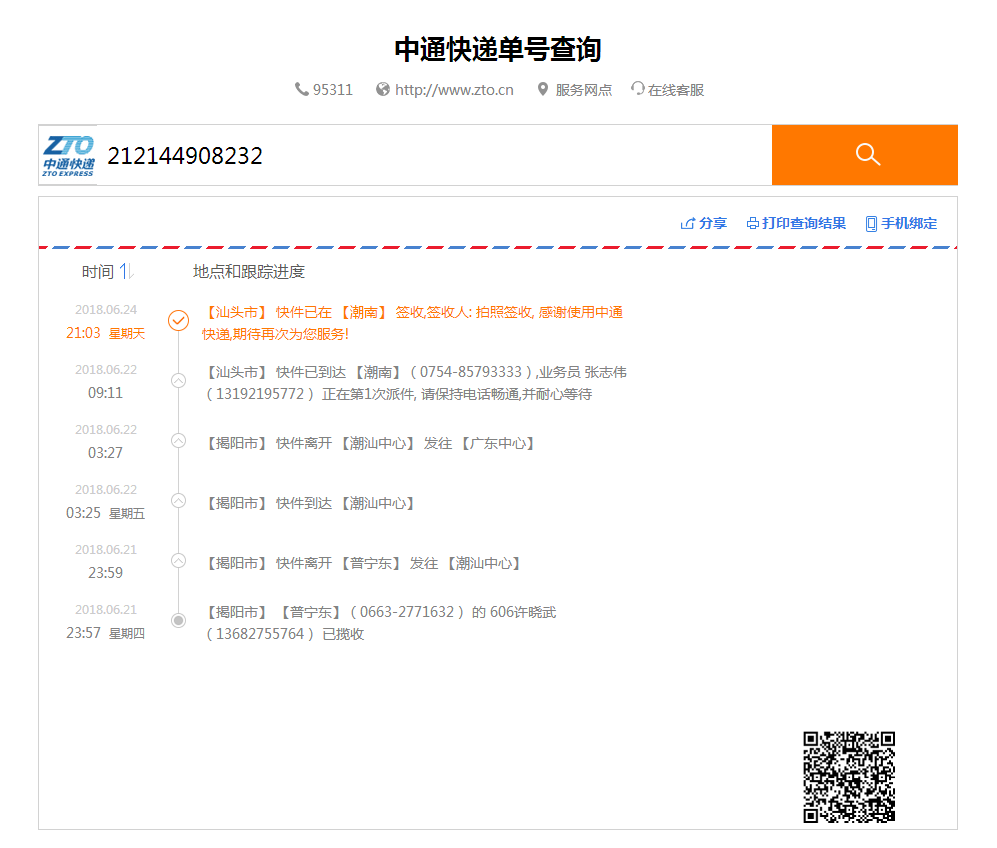This screenshot has width=997, height=848.
Task: Click the 21:03 星期天 time label
Action: point(106,333)
